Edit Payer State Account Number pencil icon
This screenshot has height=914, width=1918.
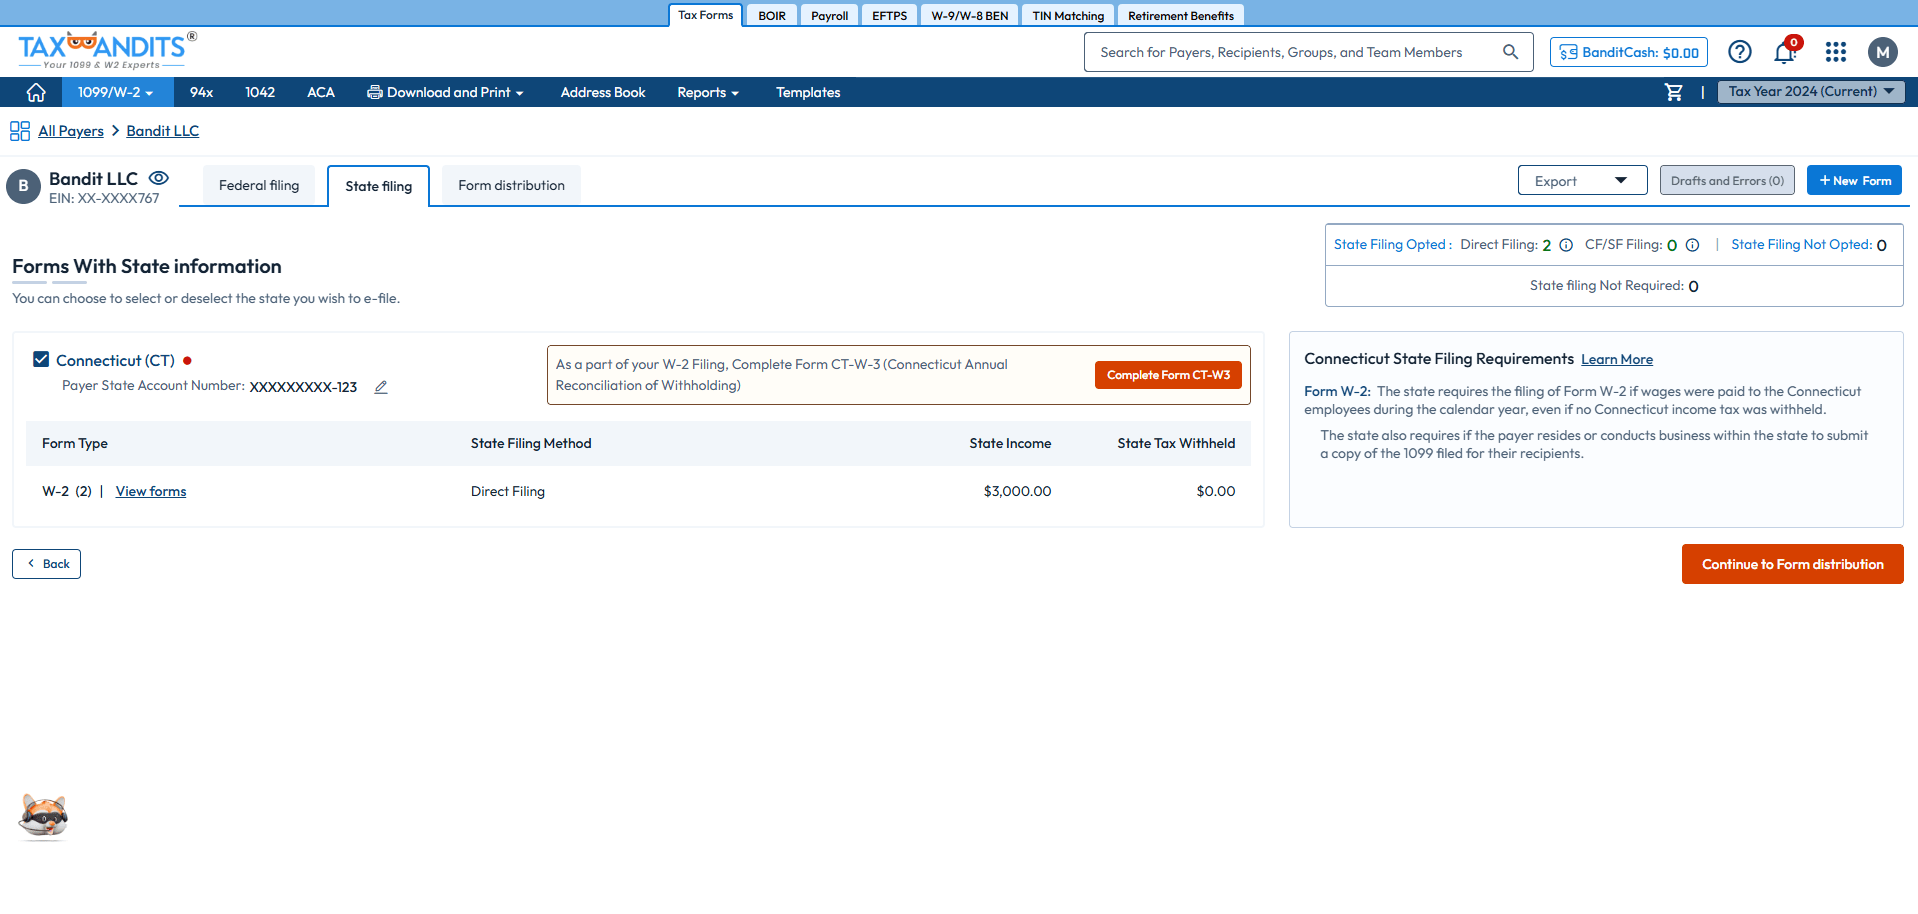coord(381,387)
